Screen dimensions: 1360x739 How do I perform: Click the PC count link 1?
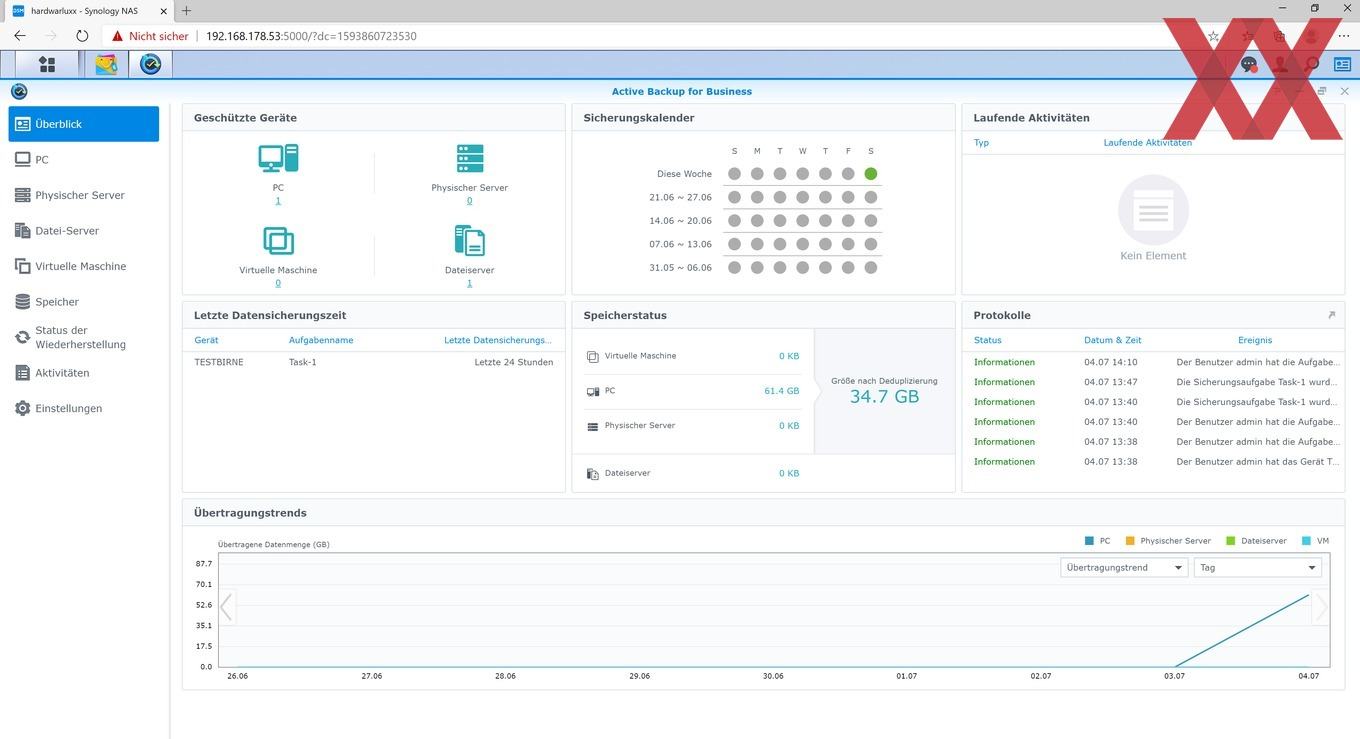click(278, 201)
